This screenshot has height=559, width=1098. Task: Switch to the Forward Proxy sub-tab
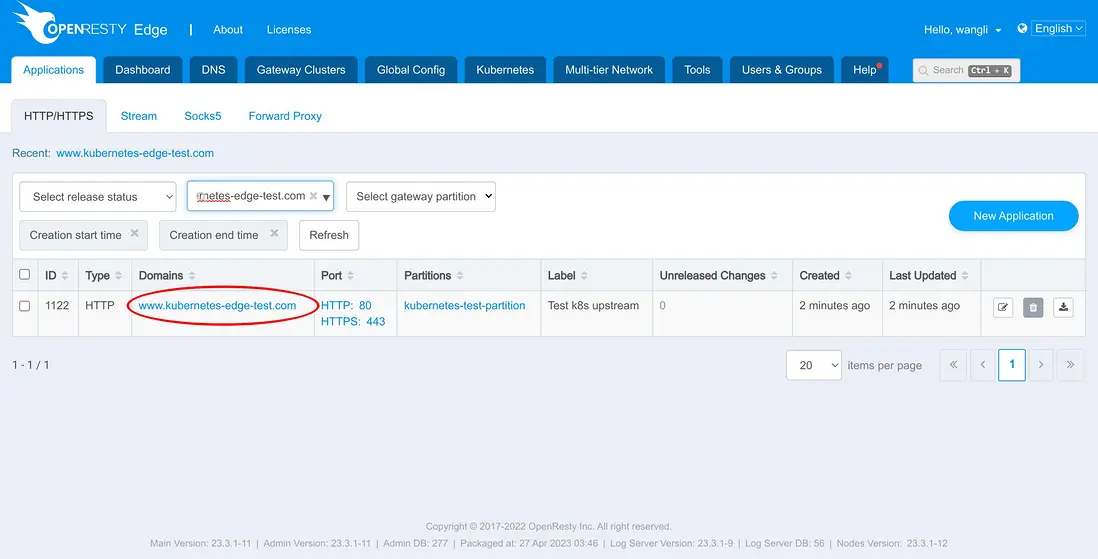pos(285,116)
